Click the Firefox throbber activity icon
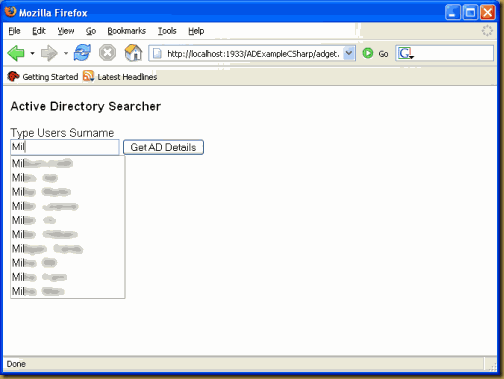This screenshot has width=504, height=379. click(487, 31)
